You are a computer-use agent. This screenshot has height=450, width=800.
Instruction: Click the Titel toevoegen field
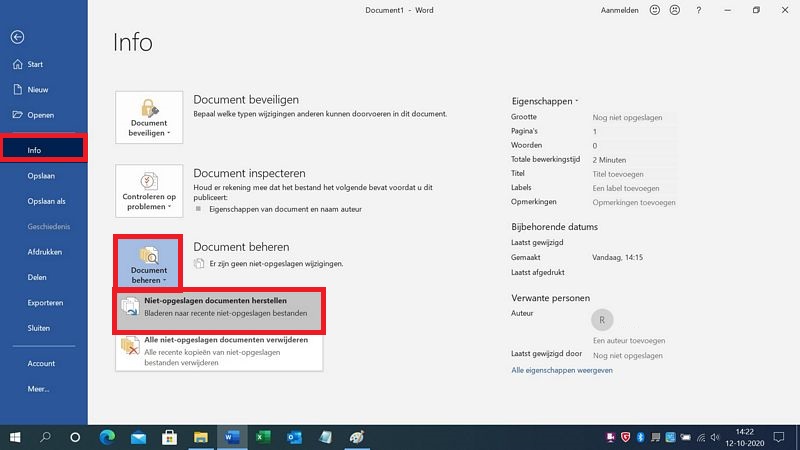pos(634,174)
